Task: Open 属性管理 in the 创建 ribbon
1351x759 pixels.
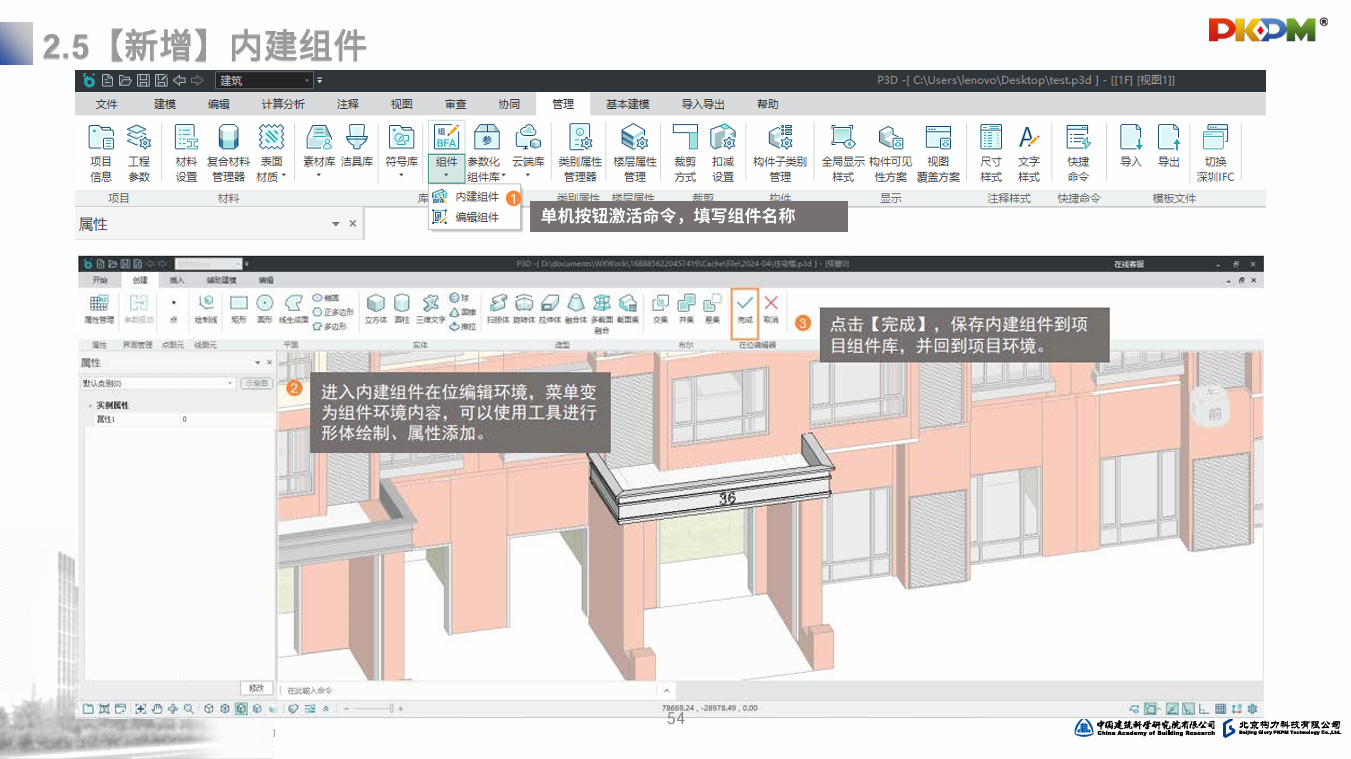Action: click(x=99, y=308)
